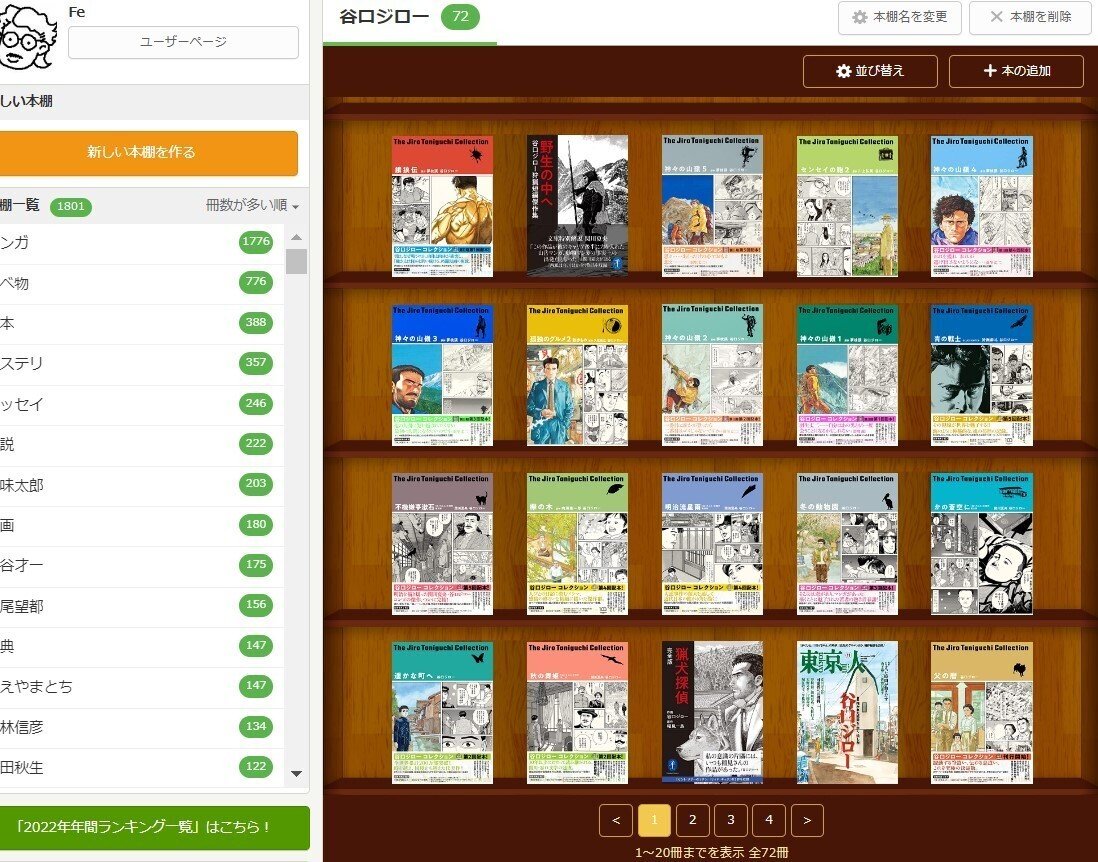Click shelf list scrollbar up arrow
Viewport: 1098px width, 862px height.
[296, 237]
